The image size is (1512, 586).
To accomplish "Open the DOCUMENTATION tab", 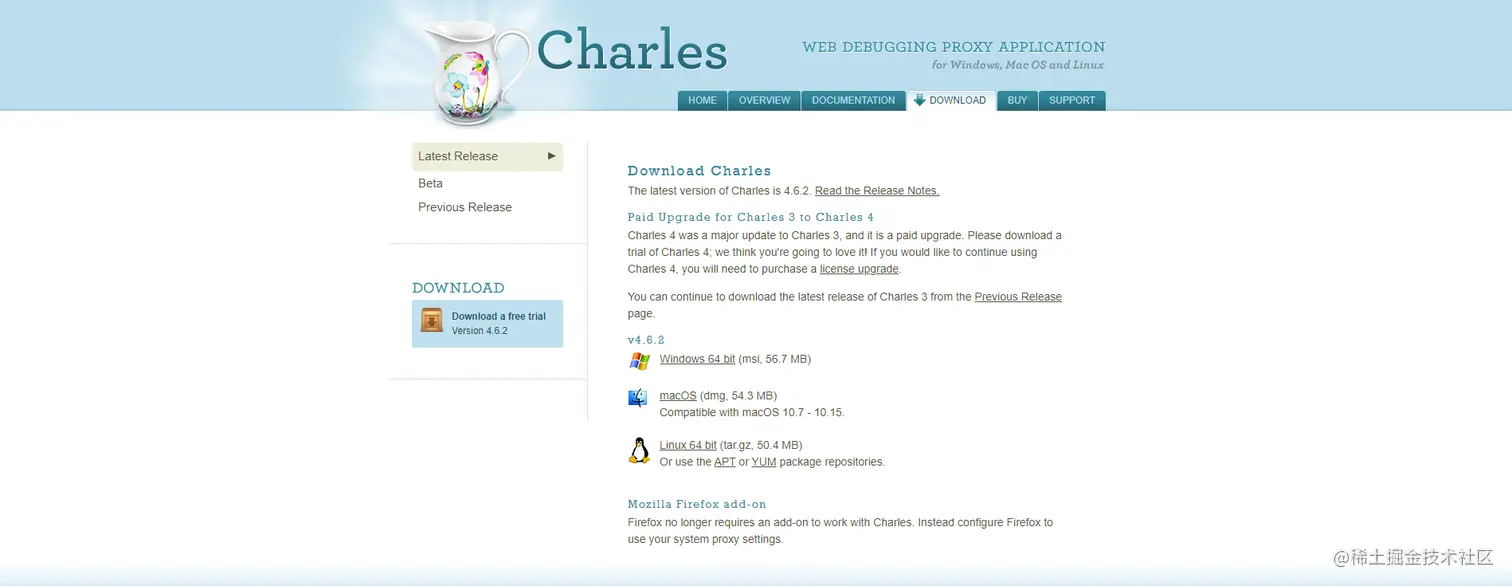I will point(853,101).
